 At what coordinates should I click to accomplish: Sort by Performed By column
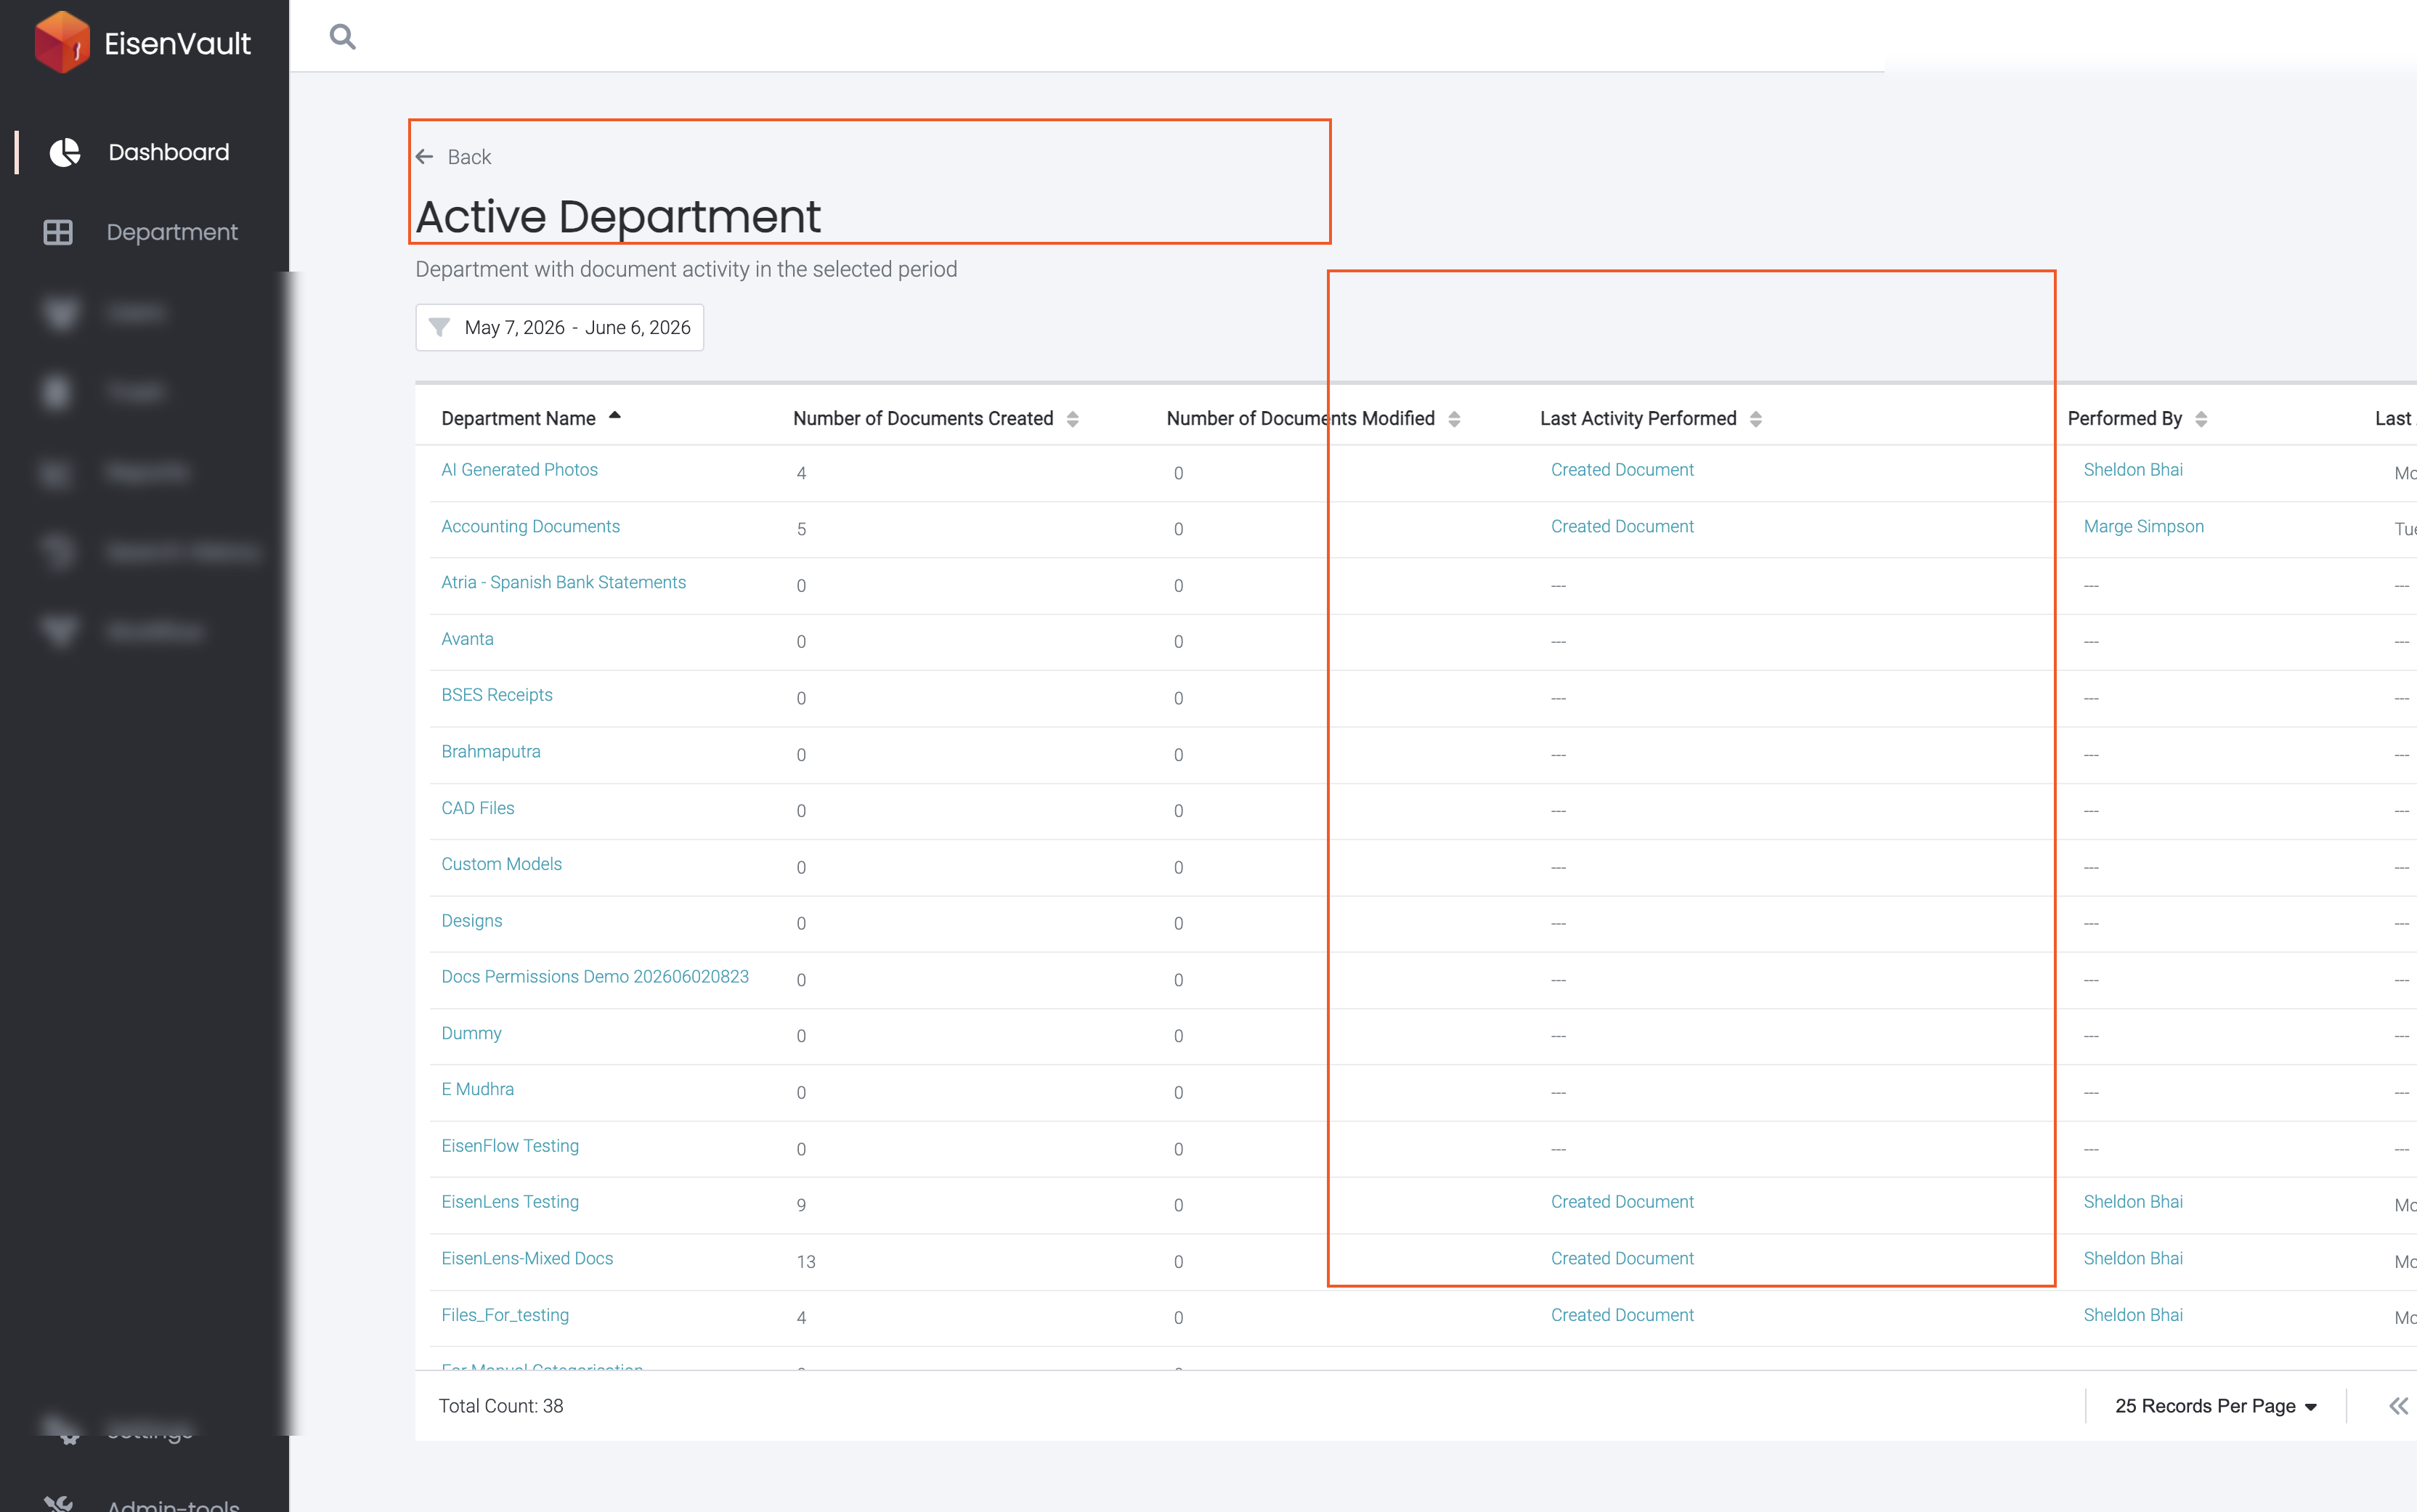click(x=2138, y=418)
